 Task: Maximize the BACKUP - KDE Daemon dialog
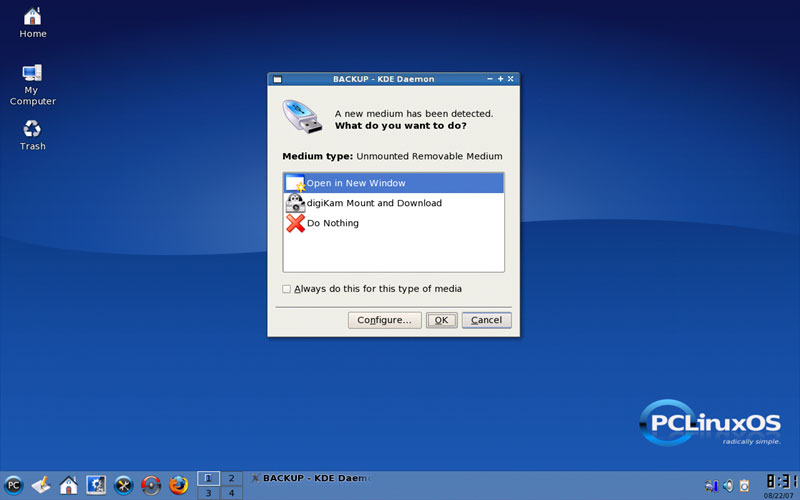pyautogui.click(x=500, y=79)
